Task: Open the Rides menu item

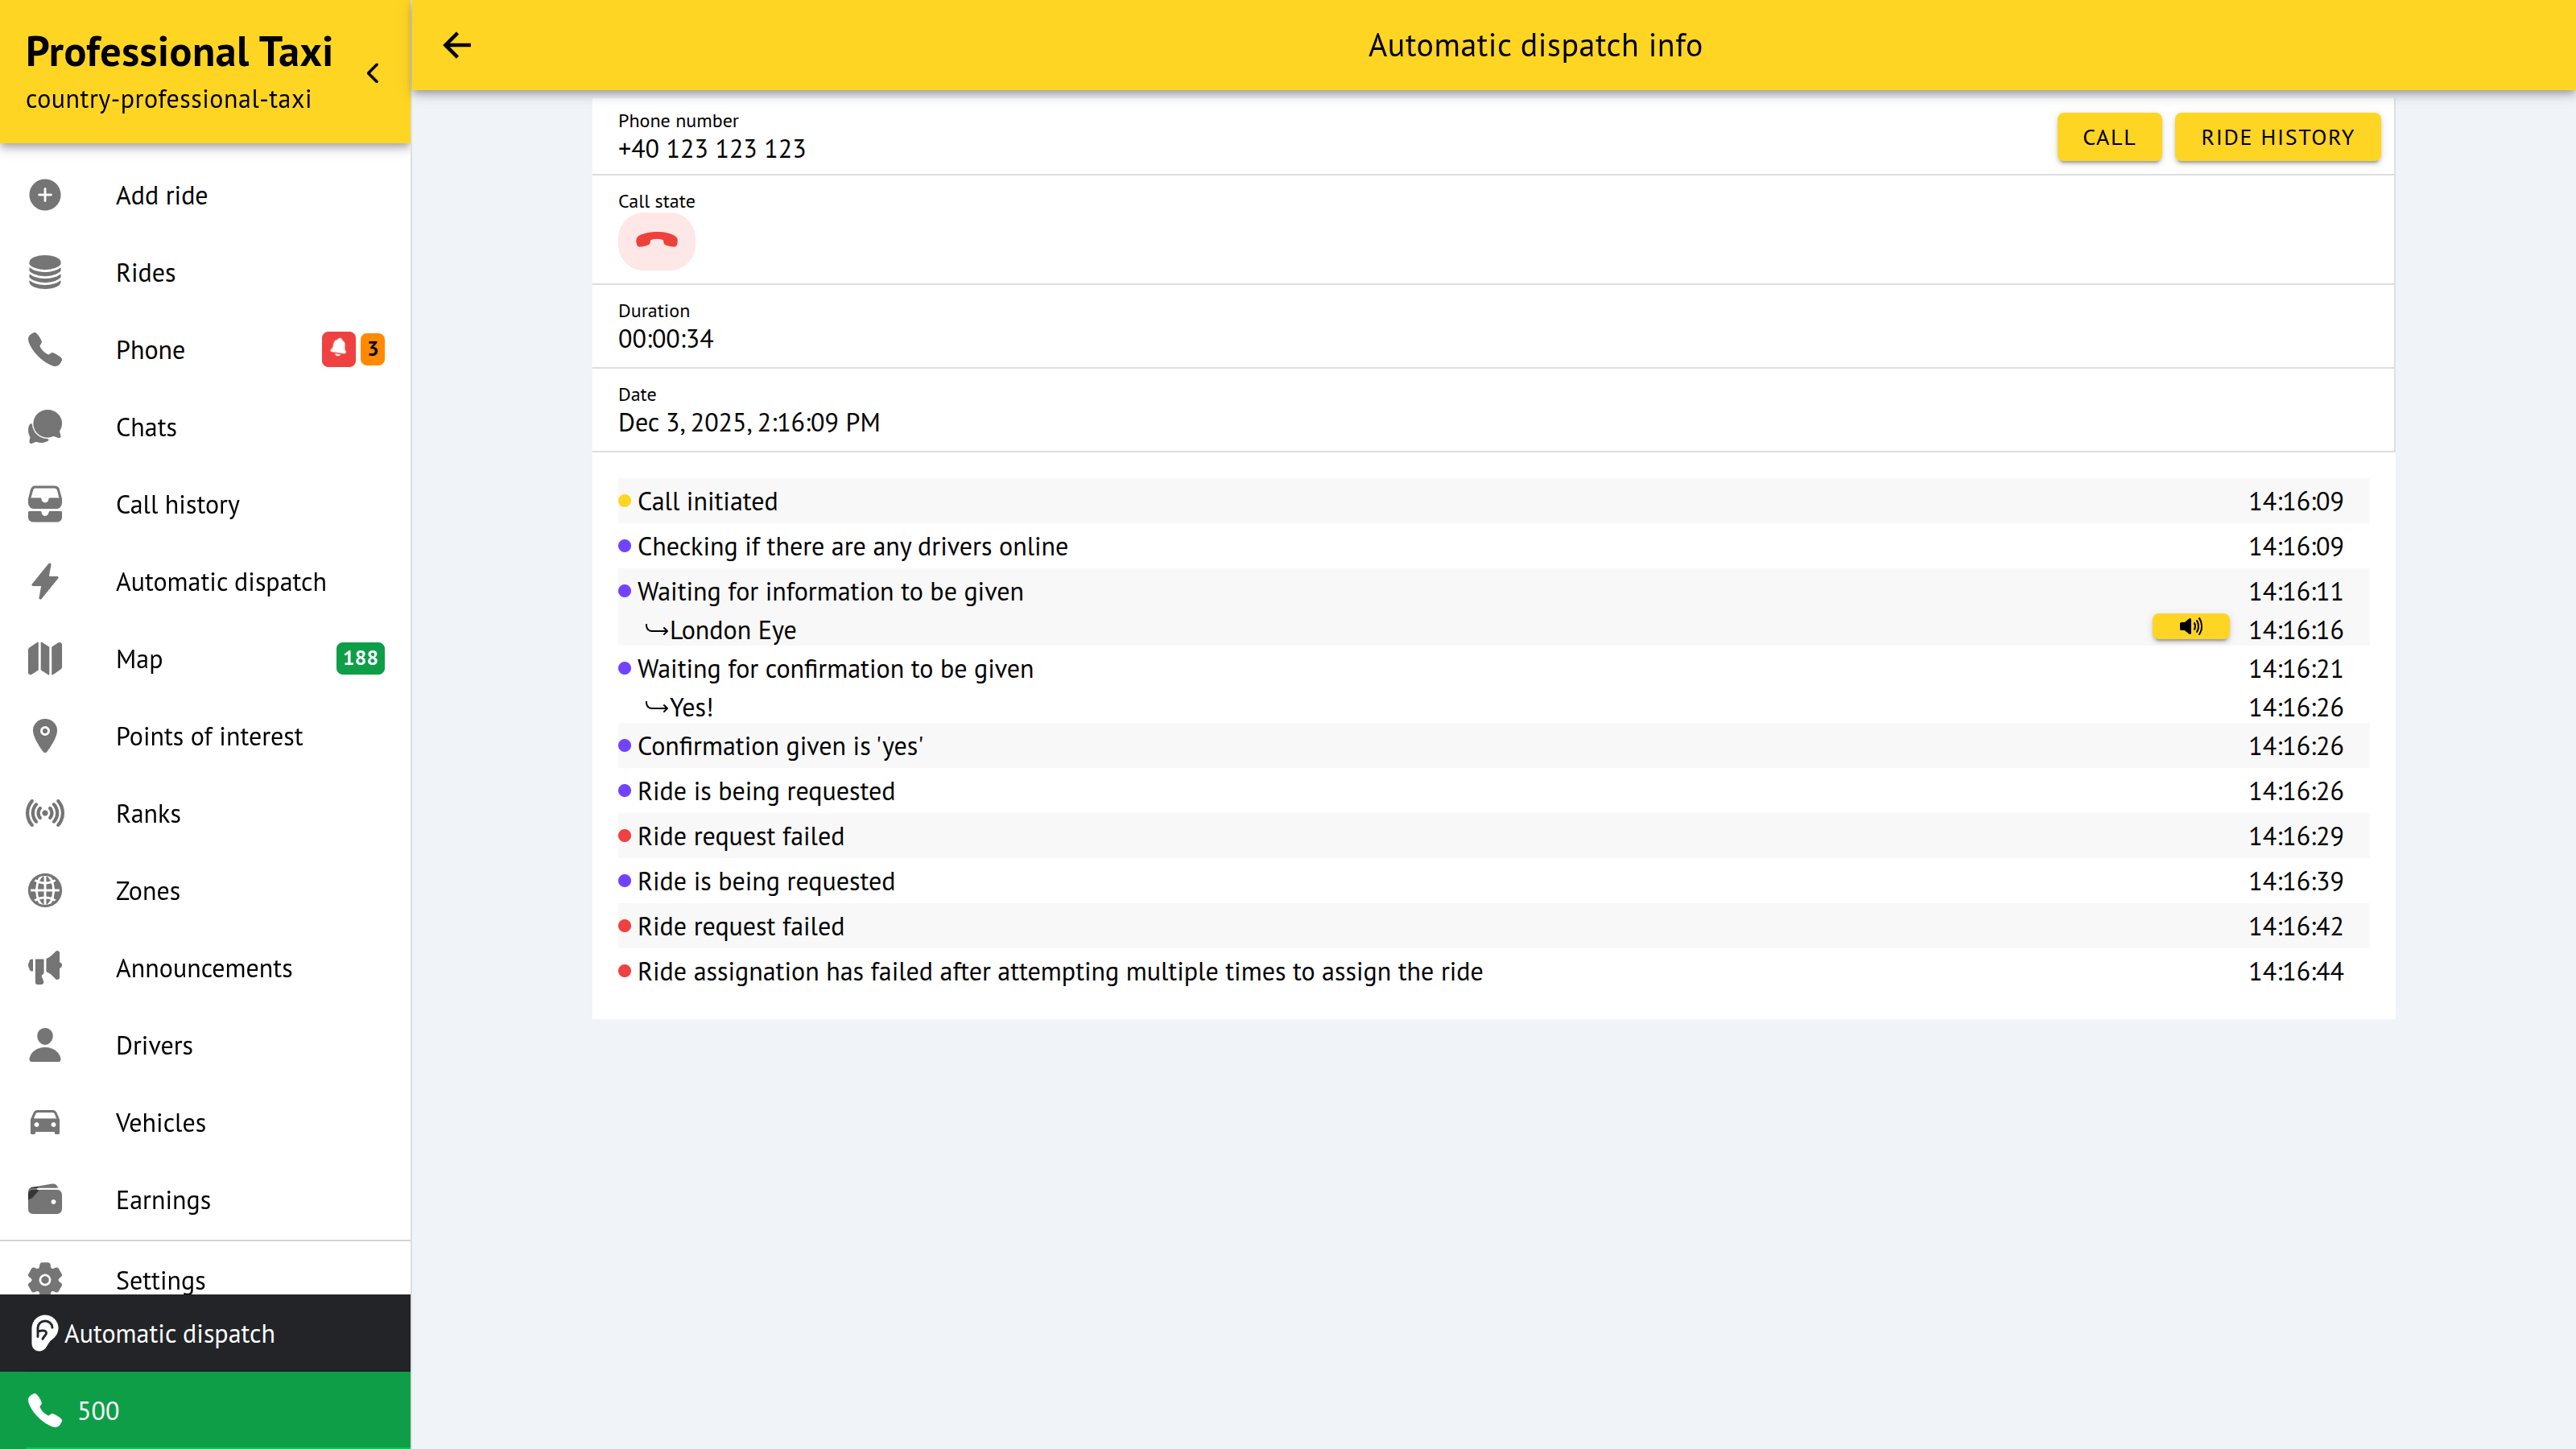Action: [x=145, y=273]
